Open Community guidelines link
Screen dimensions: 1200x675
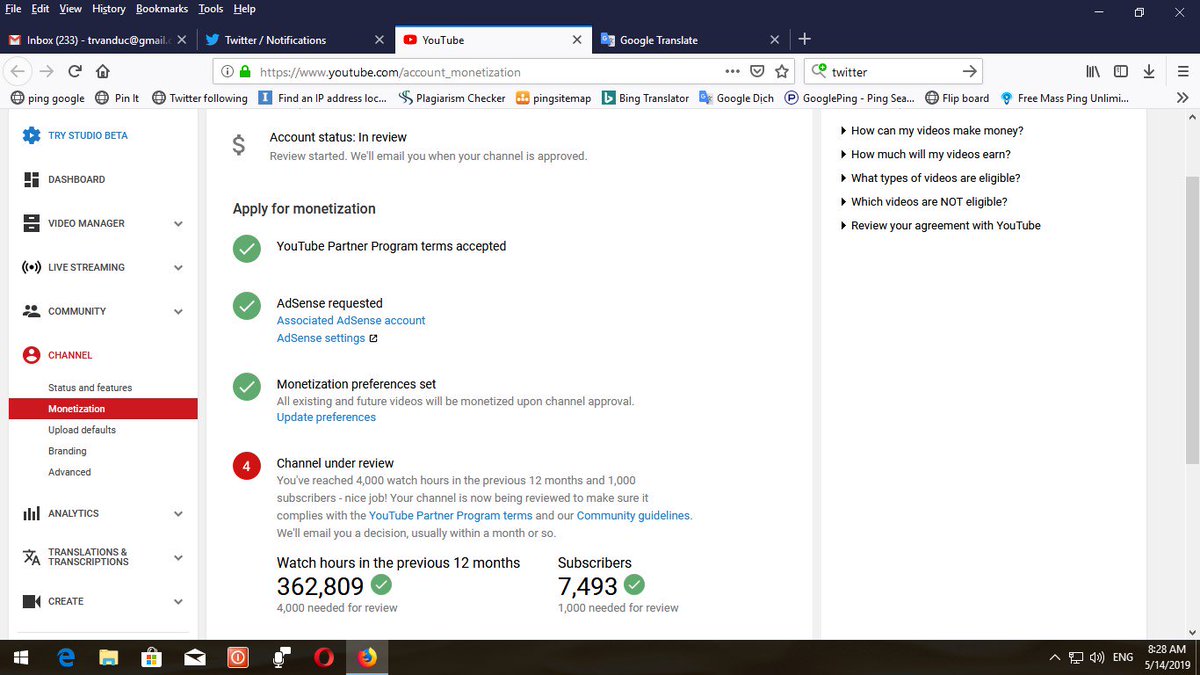point(633,516)
